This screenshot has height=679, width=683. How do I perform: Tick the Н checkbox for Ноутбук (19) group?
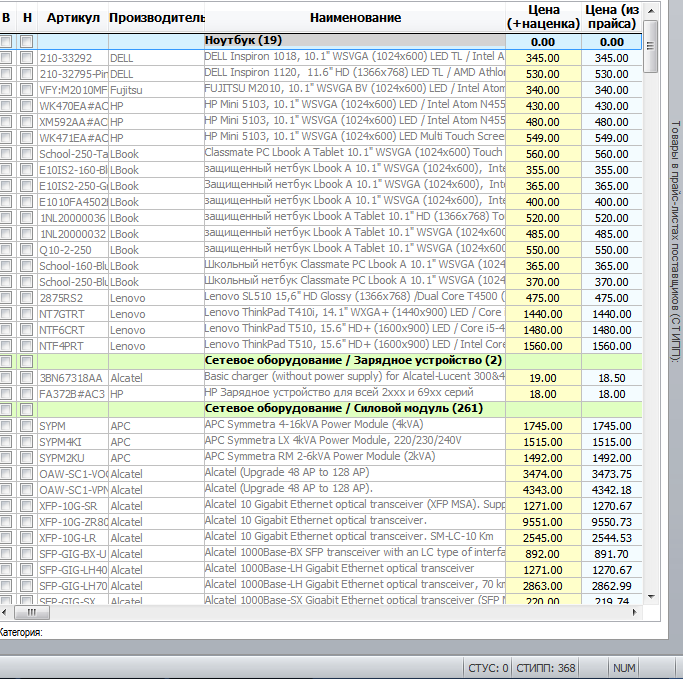coord(27,42)
